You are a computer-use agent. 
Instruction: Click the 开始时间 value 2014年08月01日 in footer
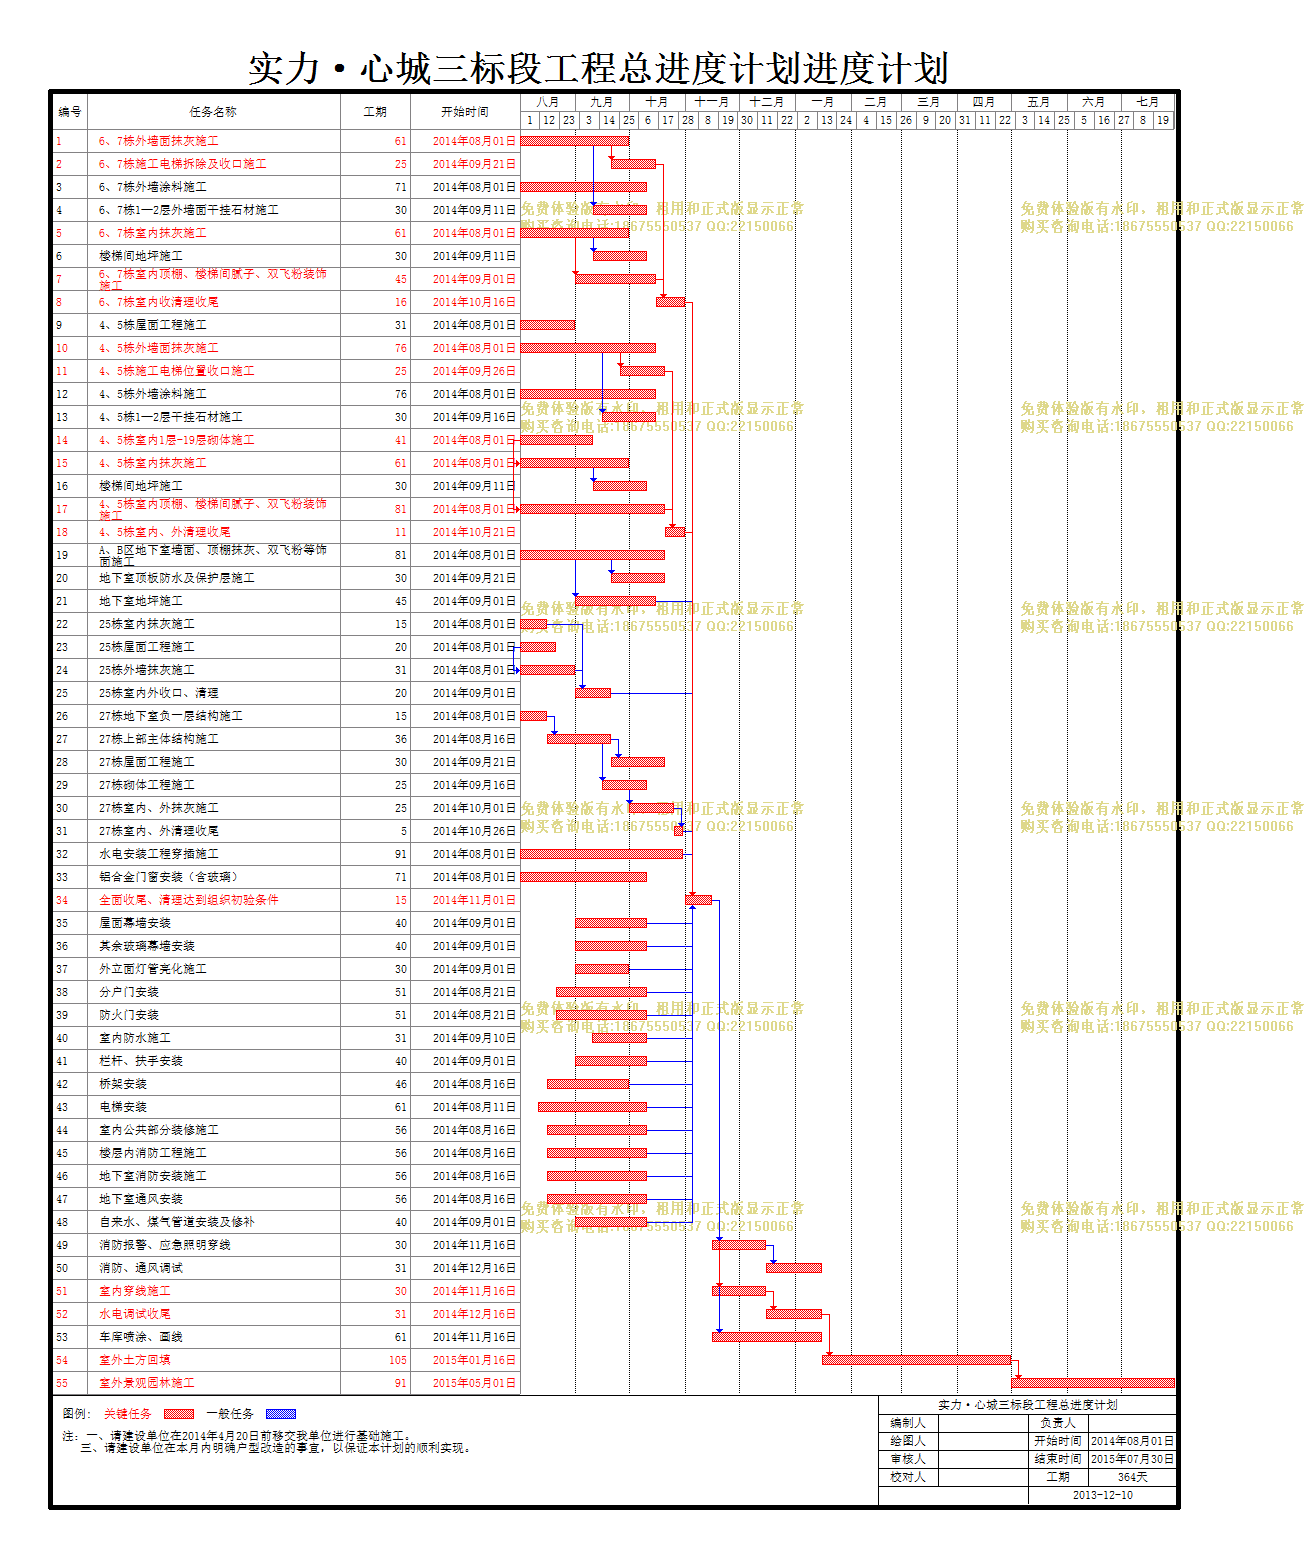coord(1132,1441)
